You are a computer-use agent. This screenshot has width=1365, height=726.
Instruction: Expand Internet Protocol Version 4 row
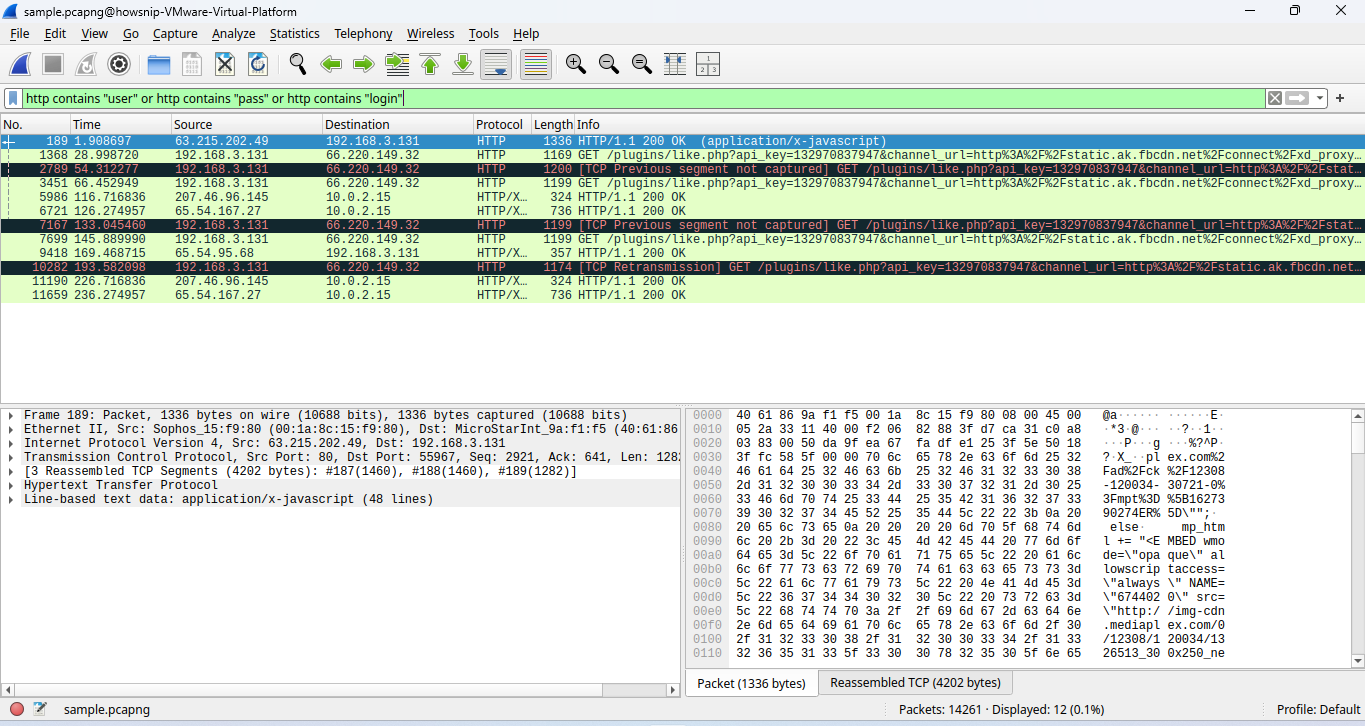click(11, 443)
